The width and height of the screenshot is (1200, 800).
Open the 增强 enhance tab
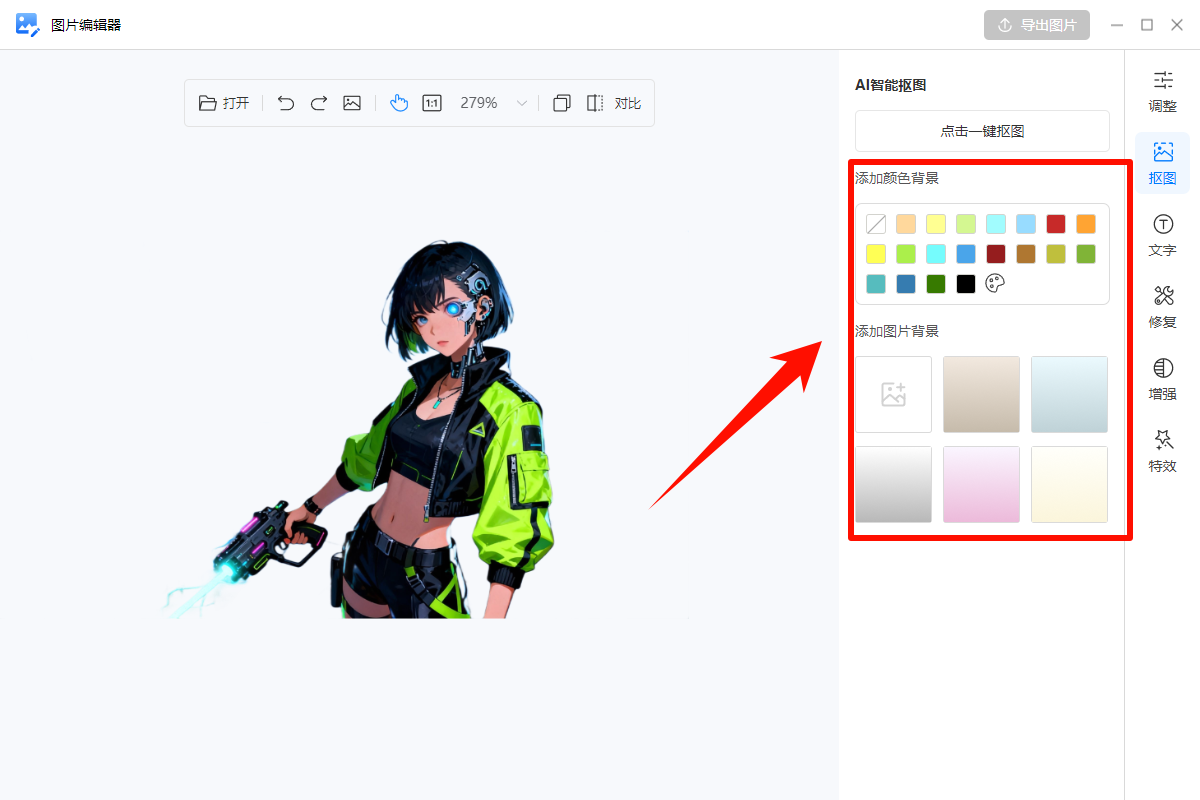tap(1162, 379)
